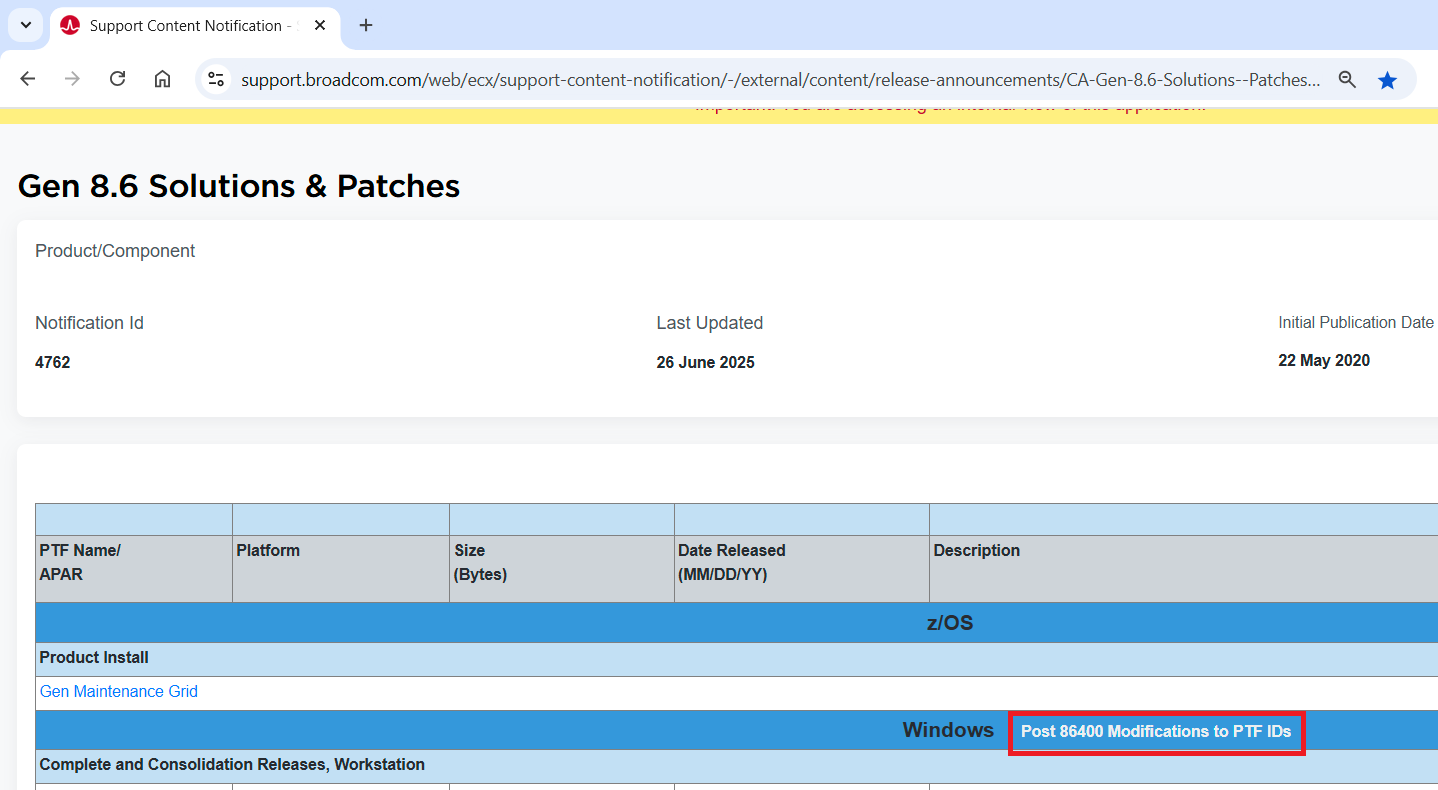Click the Last Updated label
Viewport: 1438px width, 790px height.
coord(709,323)
